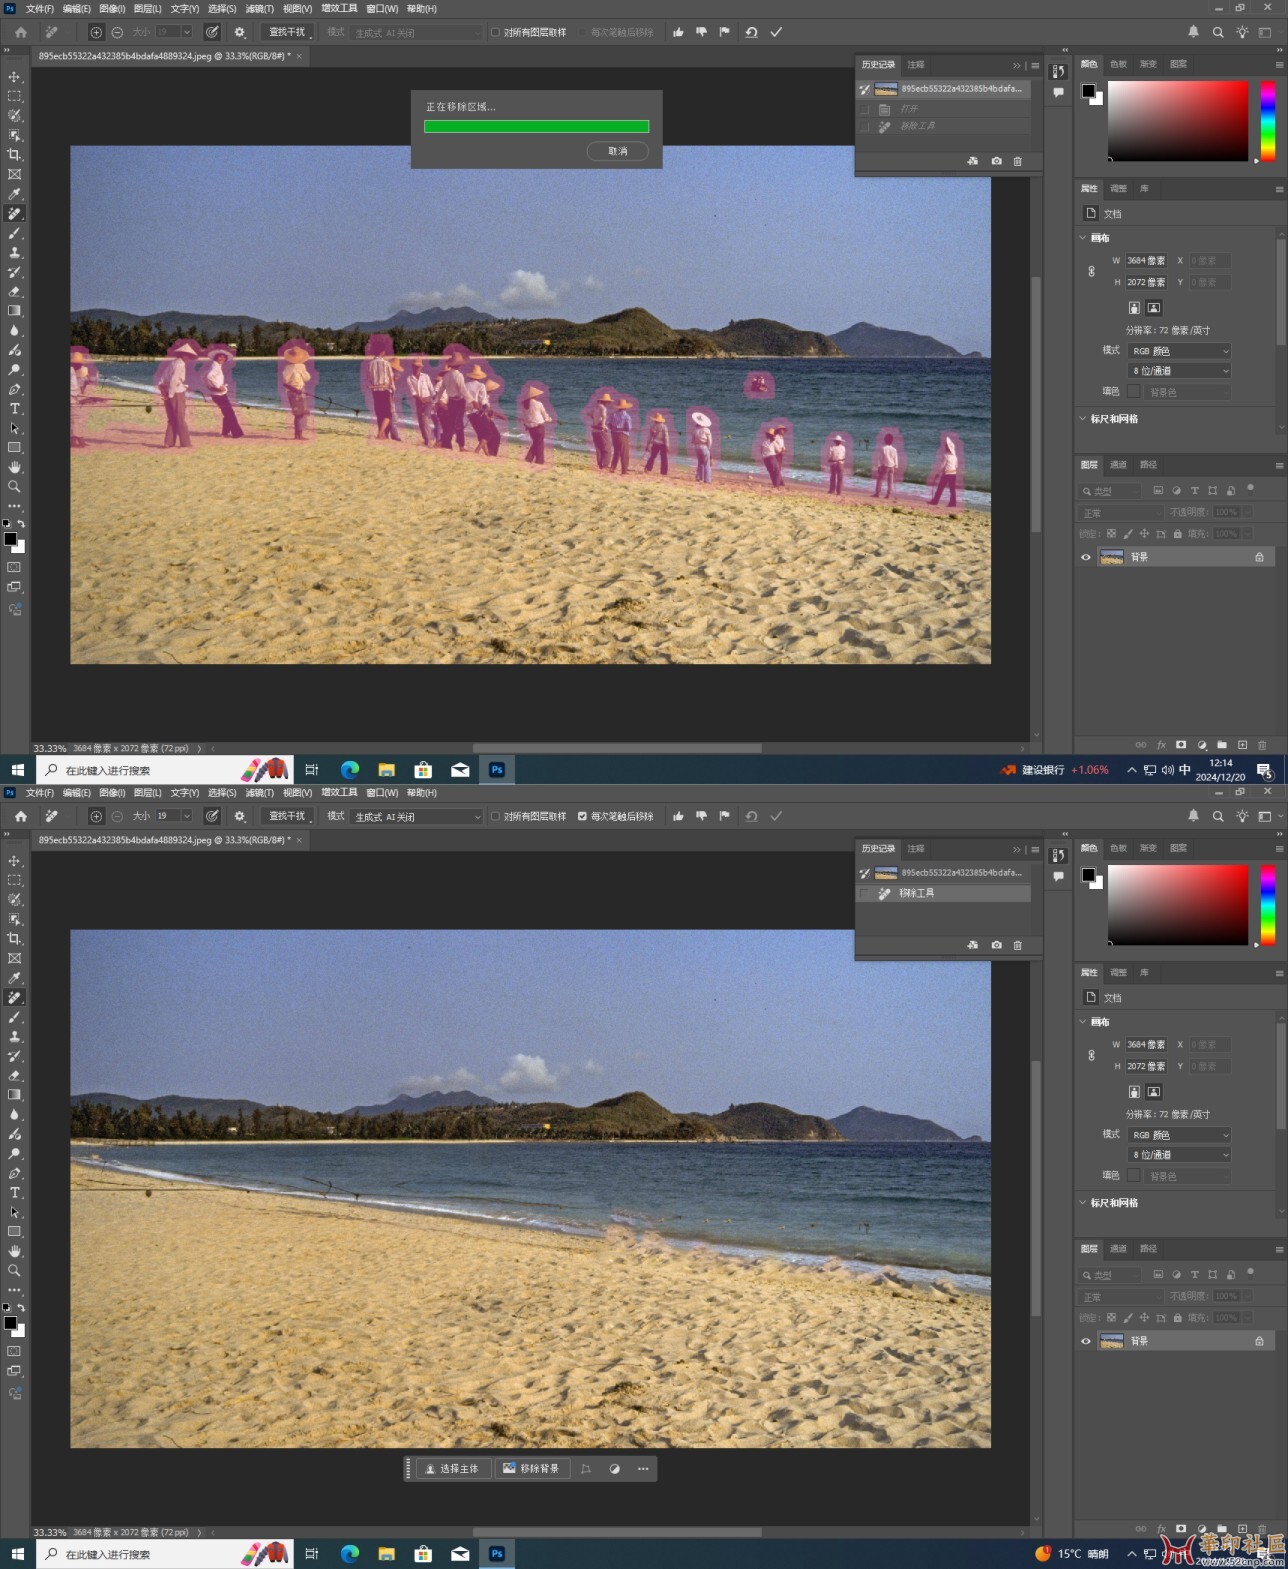Viewport: 1288px width, 1569px height.
Task: Select Move tool in upper Photoshop window
Action: 14,77
